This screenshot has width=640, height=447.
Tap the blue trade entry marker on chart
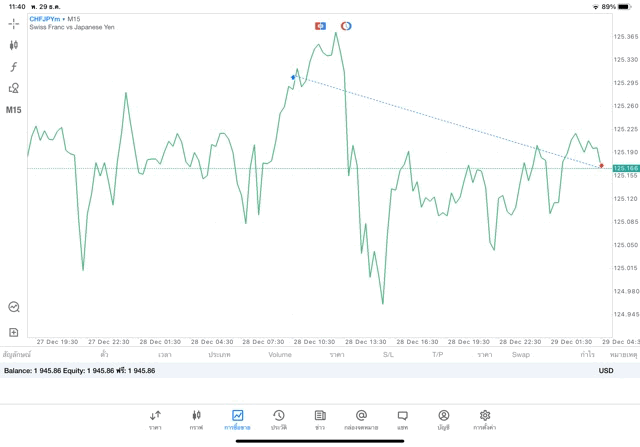pos(293,77)
